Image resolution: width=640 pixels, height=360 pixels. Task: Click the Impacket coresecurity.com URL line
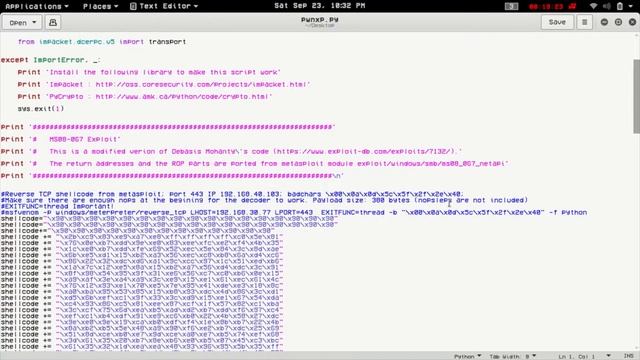click(x=164, y=84)
